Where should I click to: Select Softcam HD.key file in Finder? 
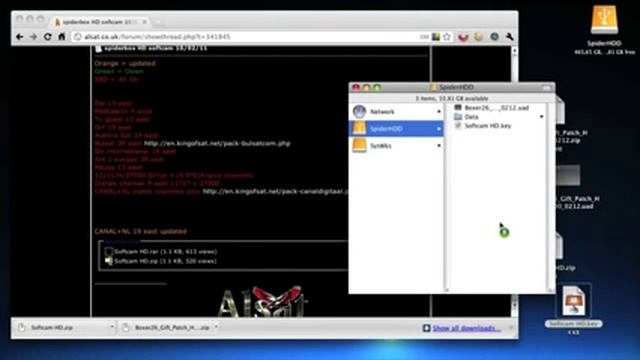click(488, 126)
